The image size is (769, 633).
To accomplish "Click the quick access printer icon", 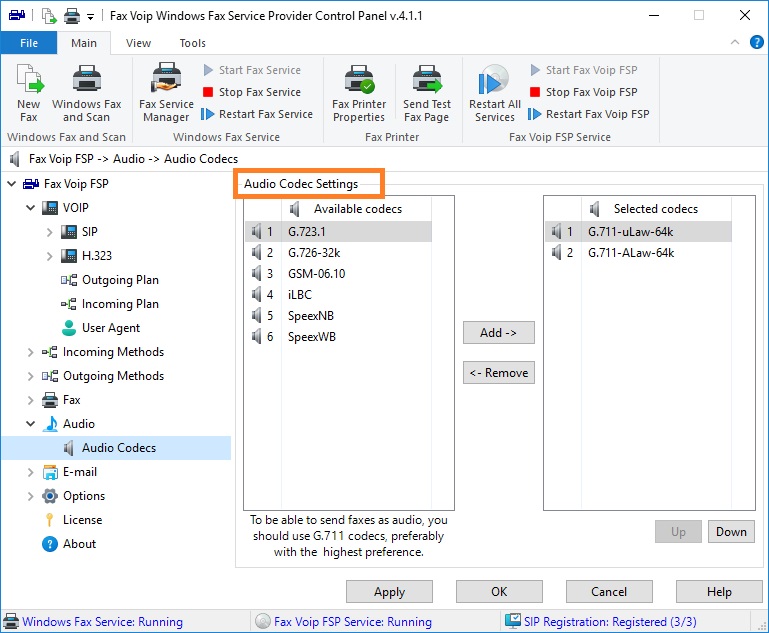I will click(72, 16).
